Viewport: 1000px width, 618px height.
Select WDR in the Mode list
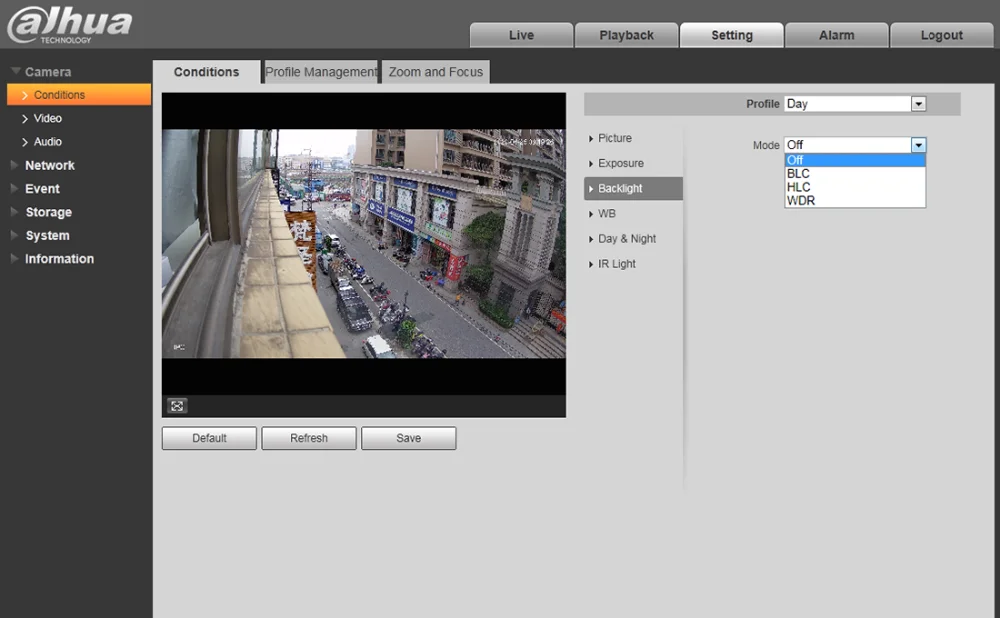click(800, 200)
